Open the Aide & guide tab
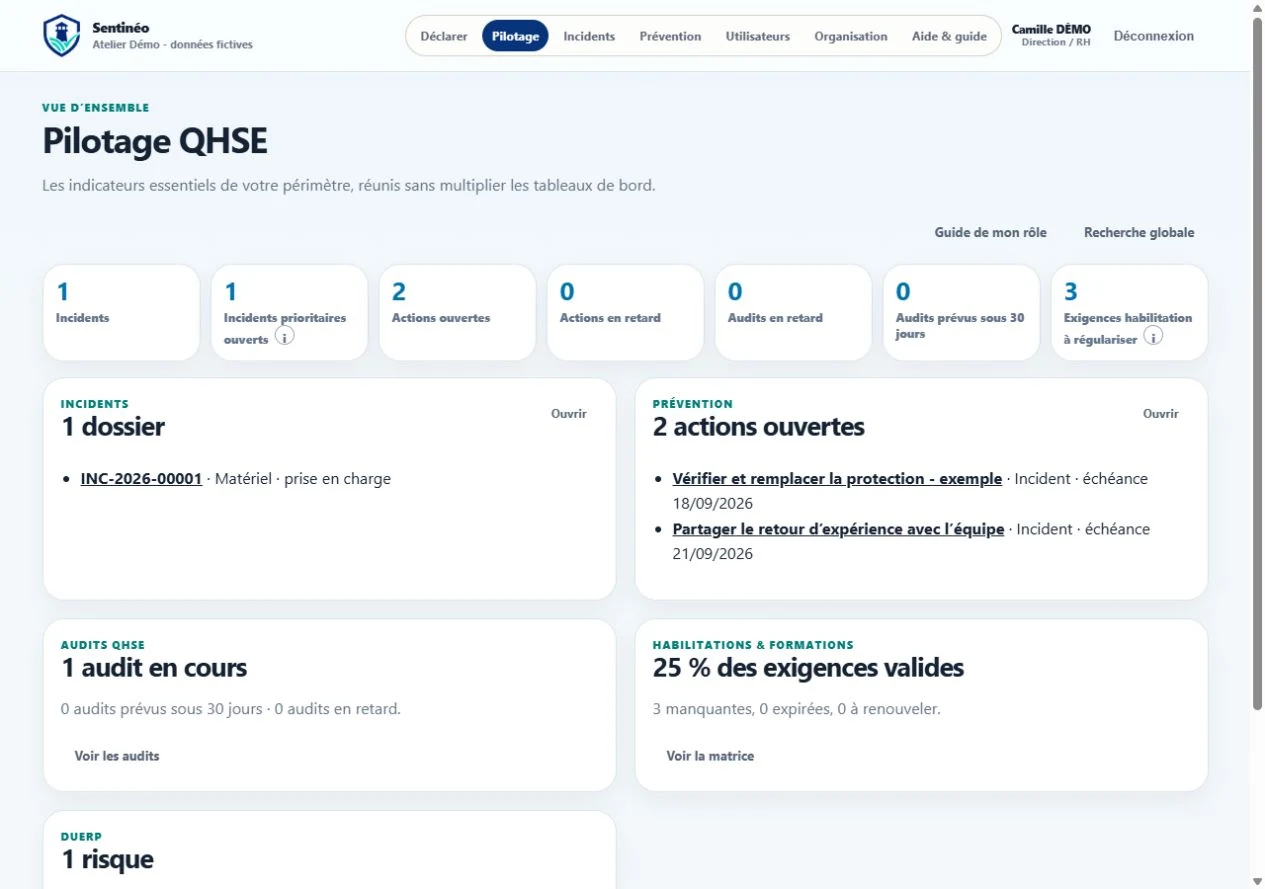 [x=949, y=36]
